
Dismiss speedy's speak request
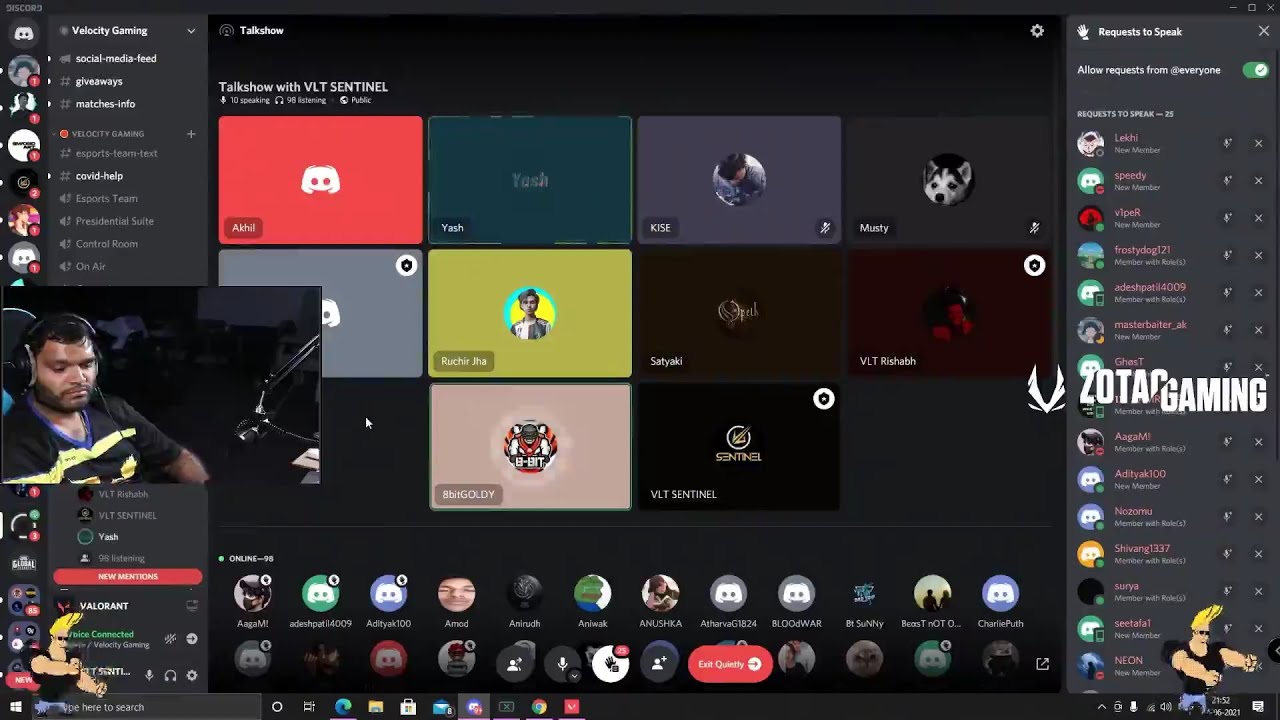pos(1258,181)
